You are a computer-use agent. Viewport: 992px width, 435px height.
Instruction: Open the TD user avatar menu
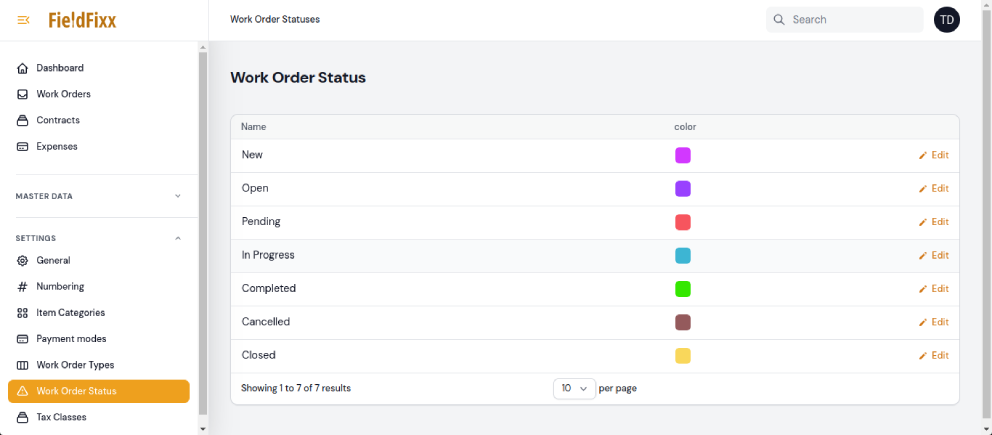tap(946, 20)
